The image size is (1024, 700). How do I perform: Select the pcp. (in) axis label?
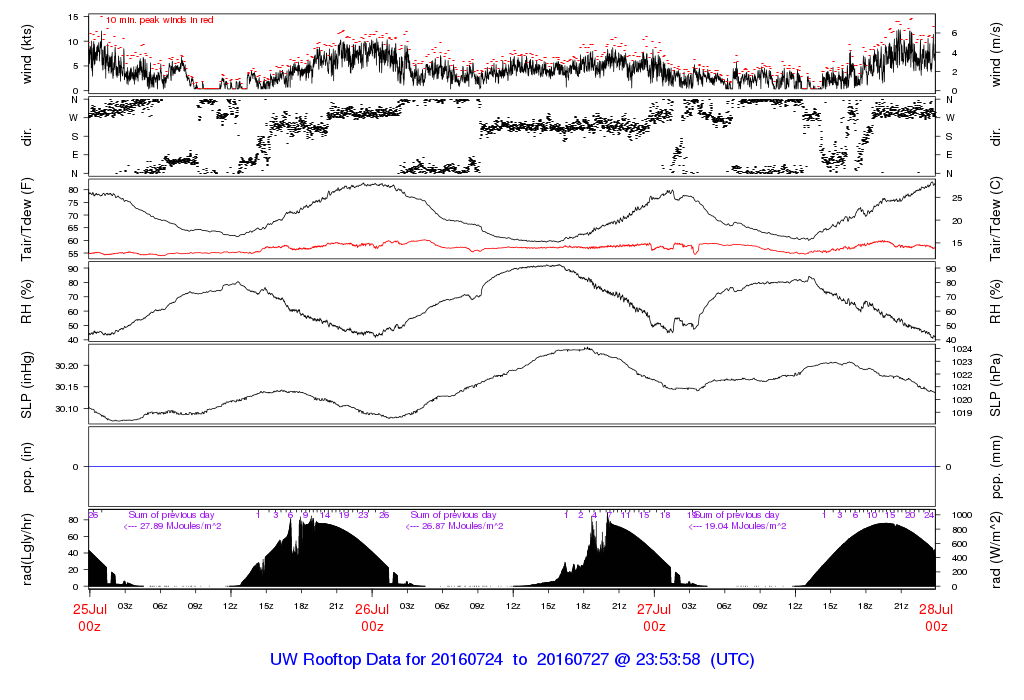tap(27, 467)
